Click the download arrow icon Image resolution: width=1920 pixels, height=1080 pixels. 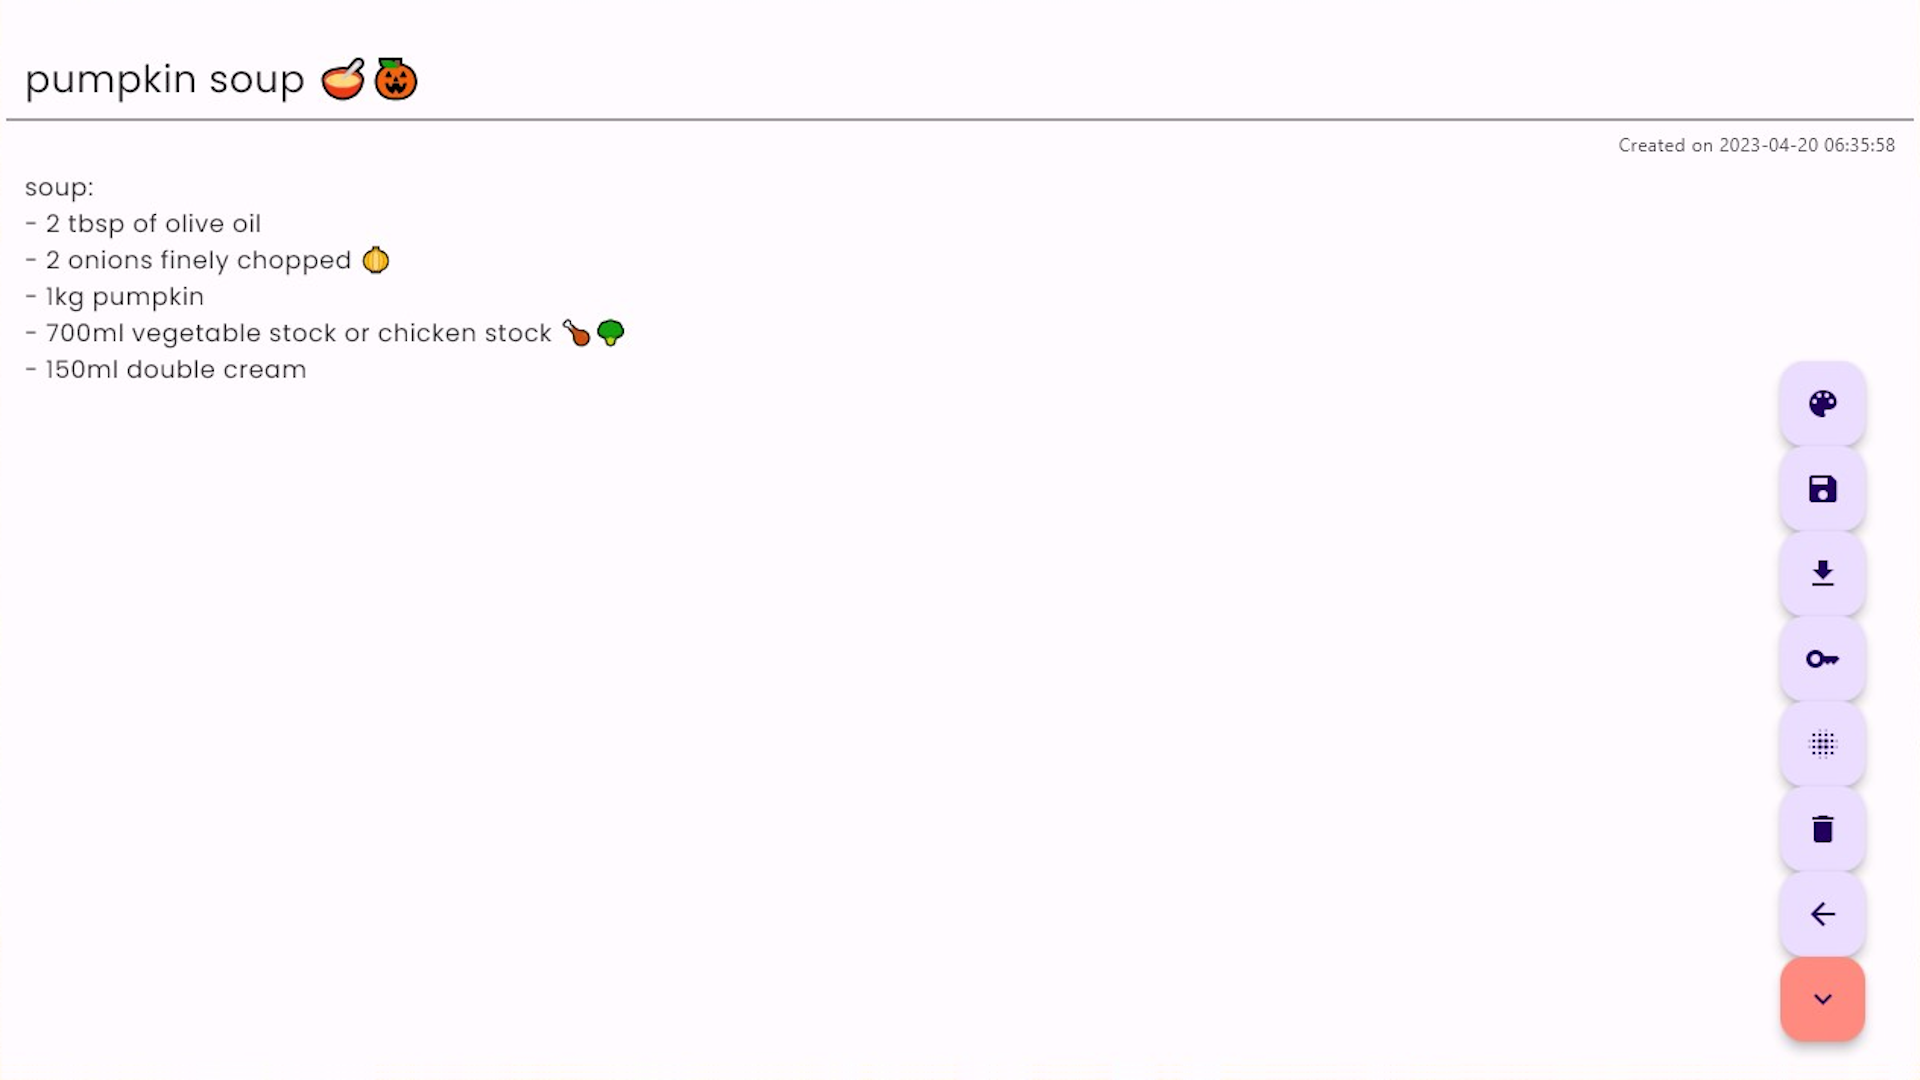[1822, 574]
